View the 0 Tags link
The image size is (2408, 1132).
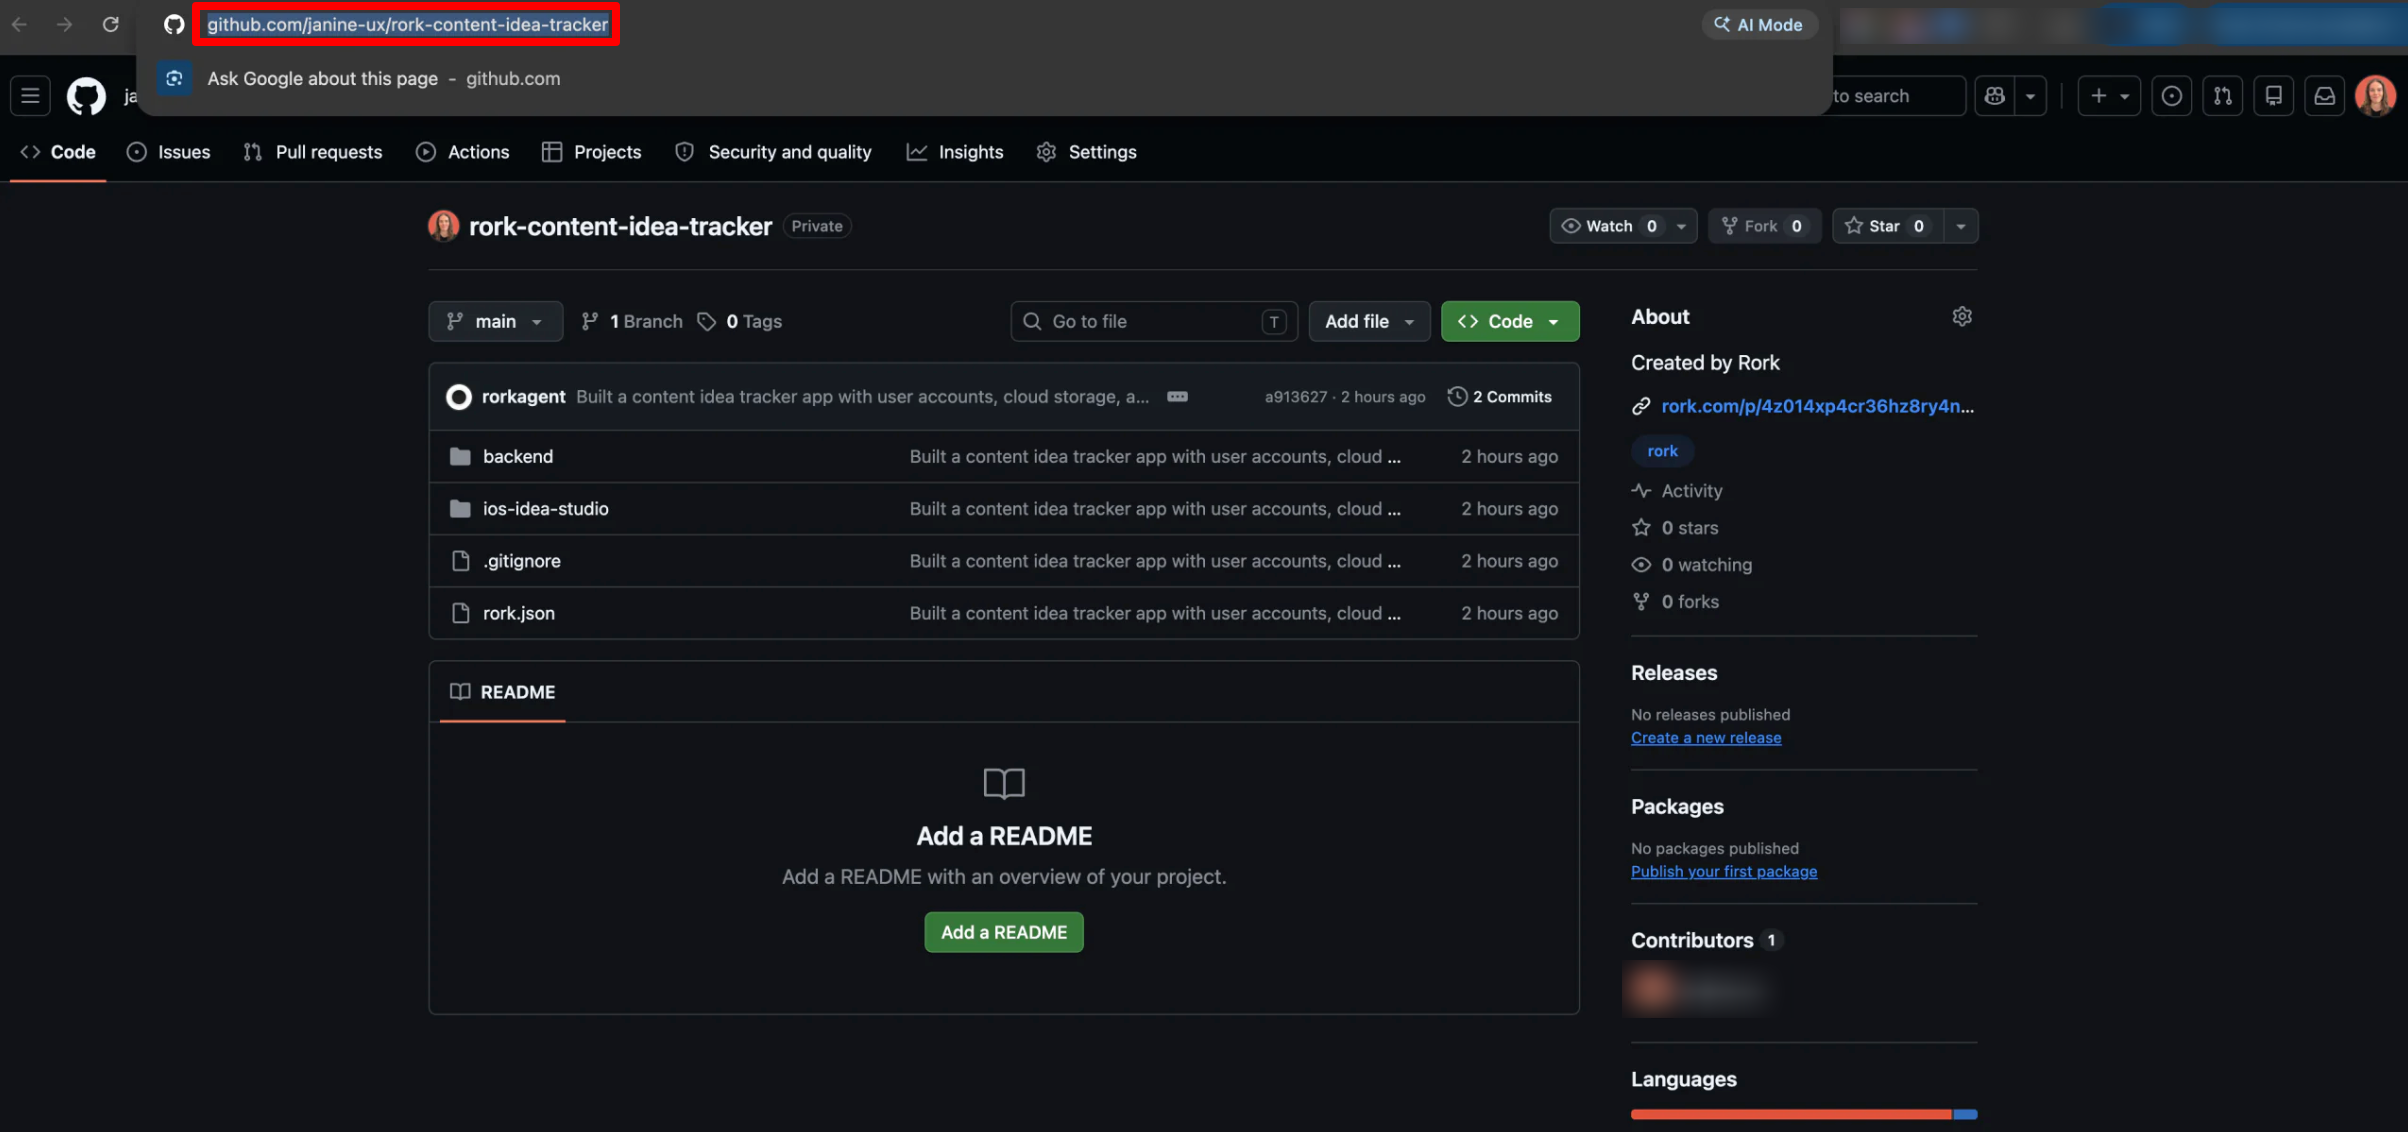pos(740,321)
